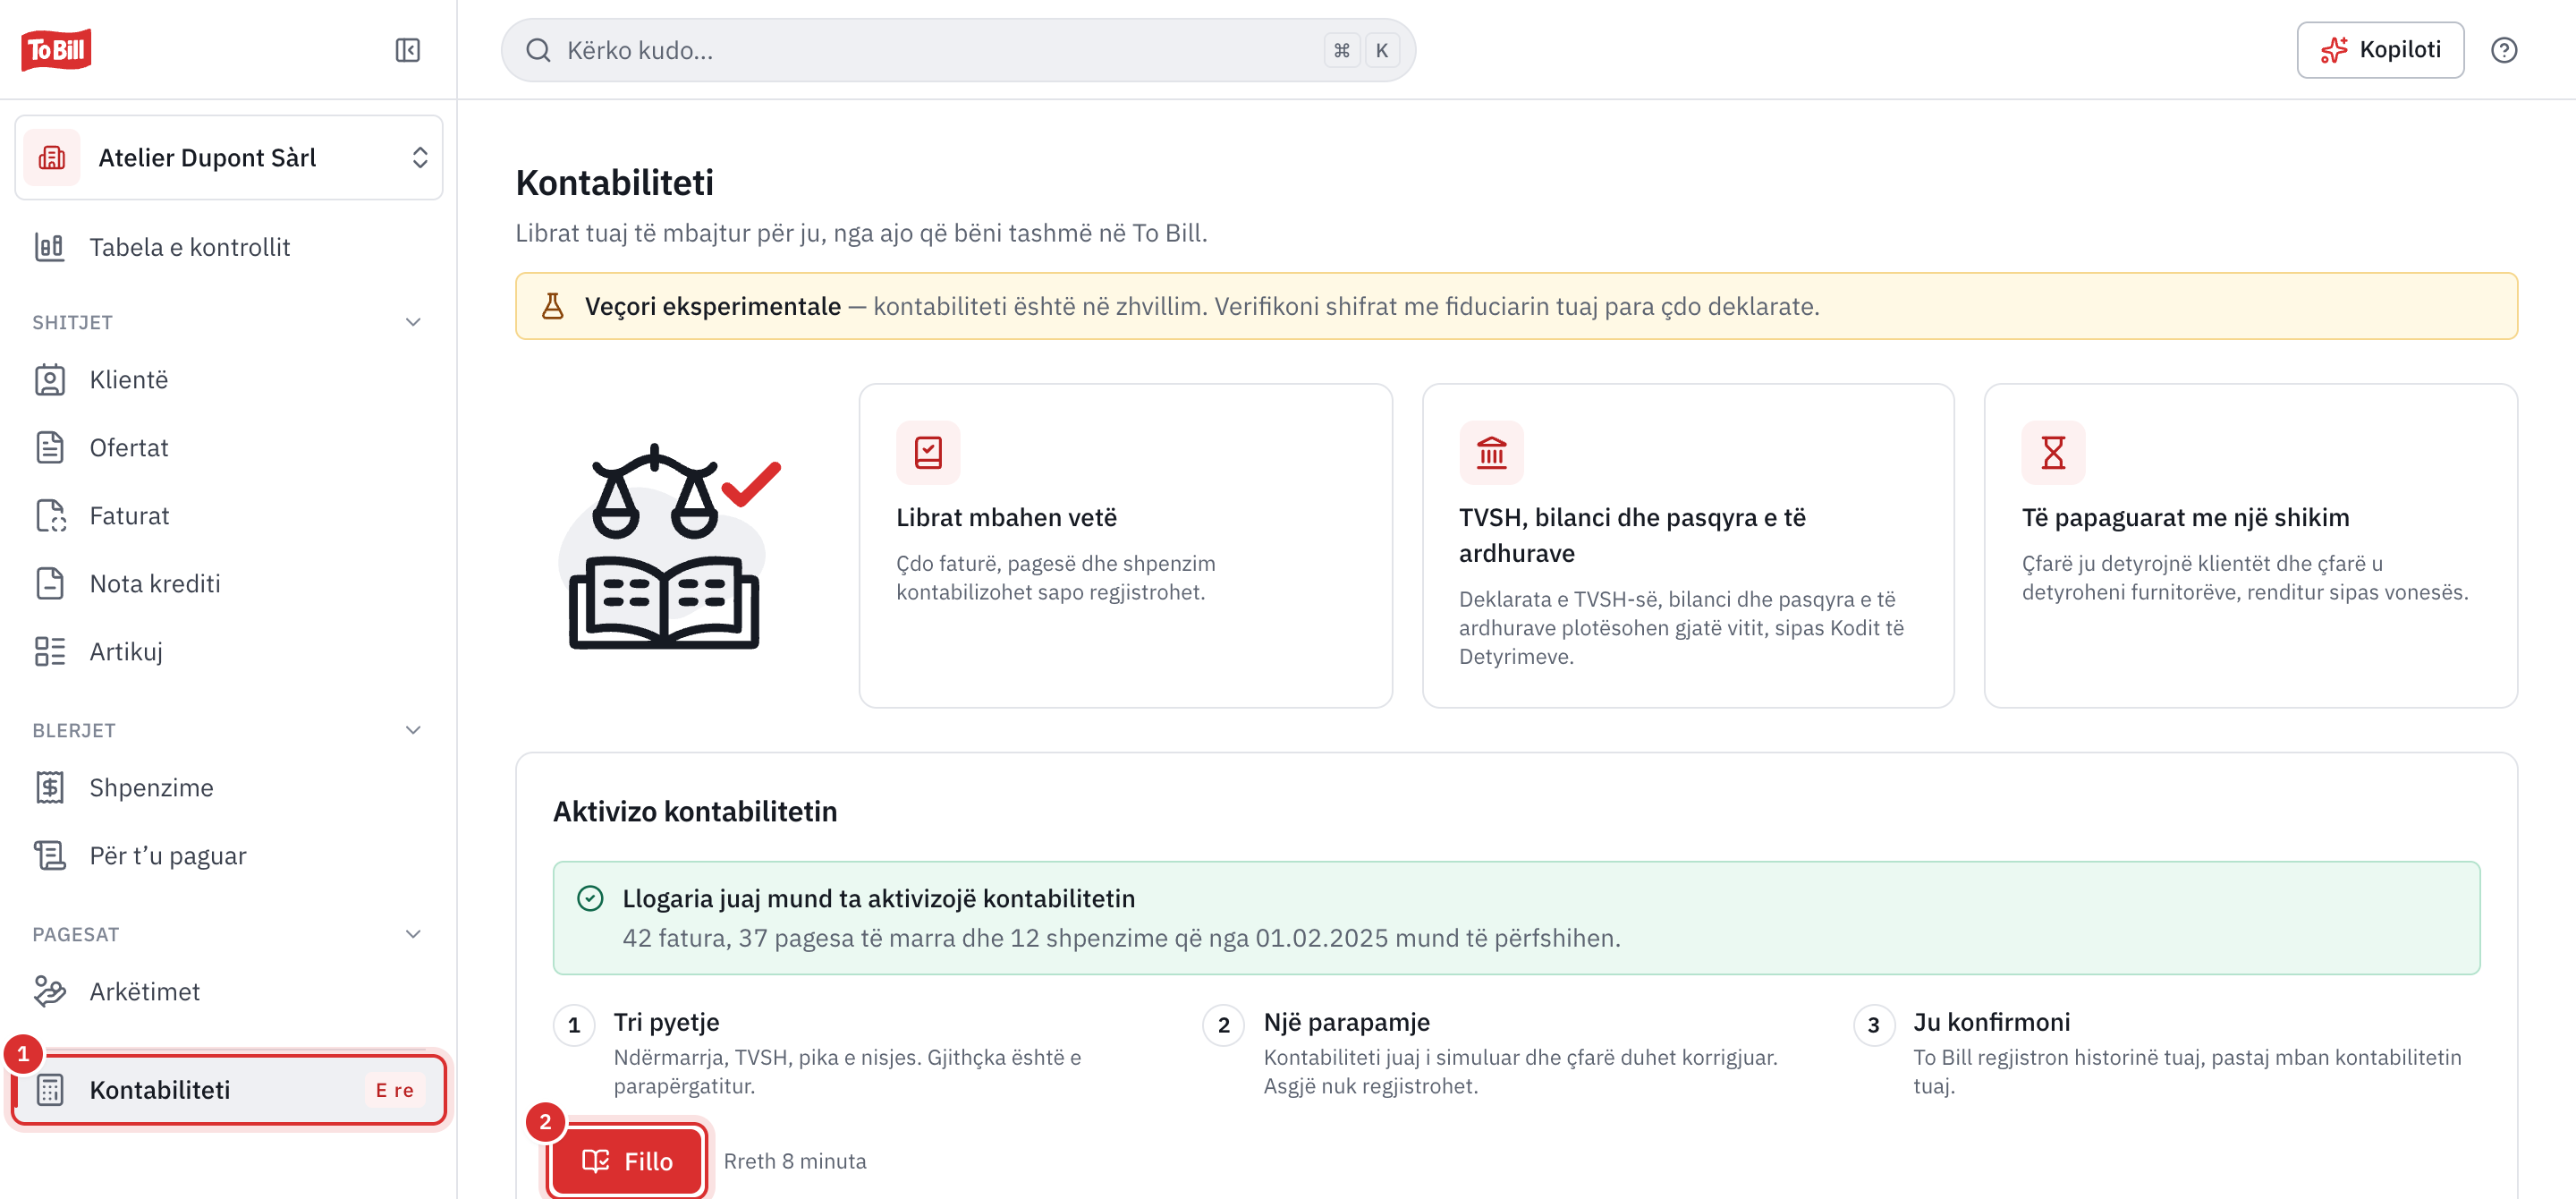Collapse the SHITJET section
Image resolution: width=2576 pixels, height=1199 pixels.
[413, 322]
